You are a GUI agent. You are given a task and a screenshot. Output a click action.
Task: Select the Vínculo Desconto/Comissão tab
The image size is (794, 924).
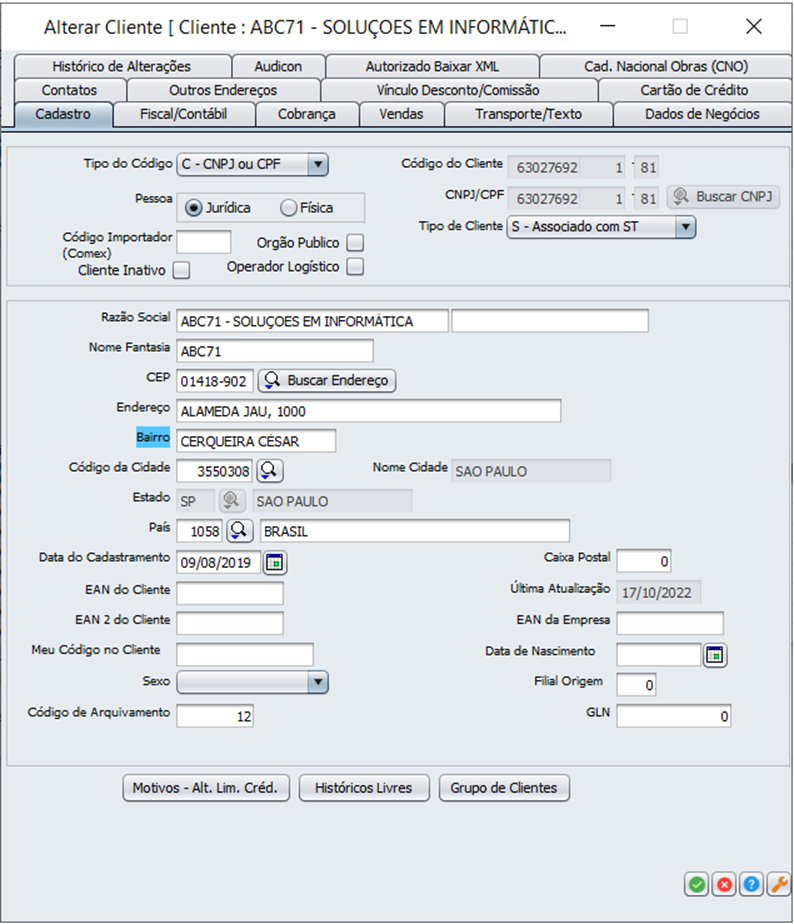tap(458, 90)
